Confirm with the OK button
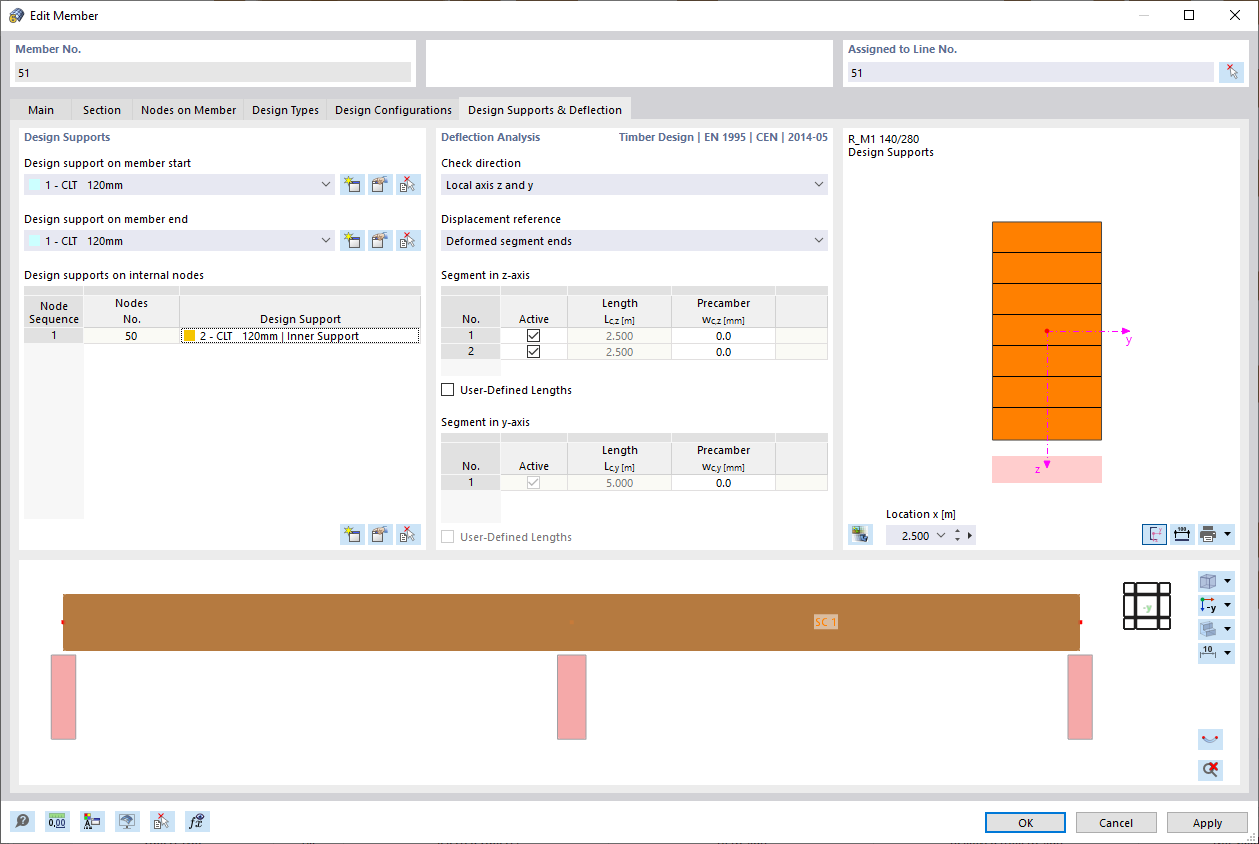This screenshot has width=1259, height=844. (1025, 823)
